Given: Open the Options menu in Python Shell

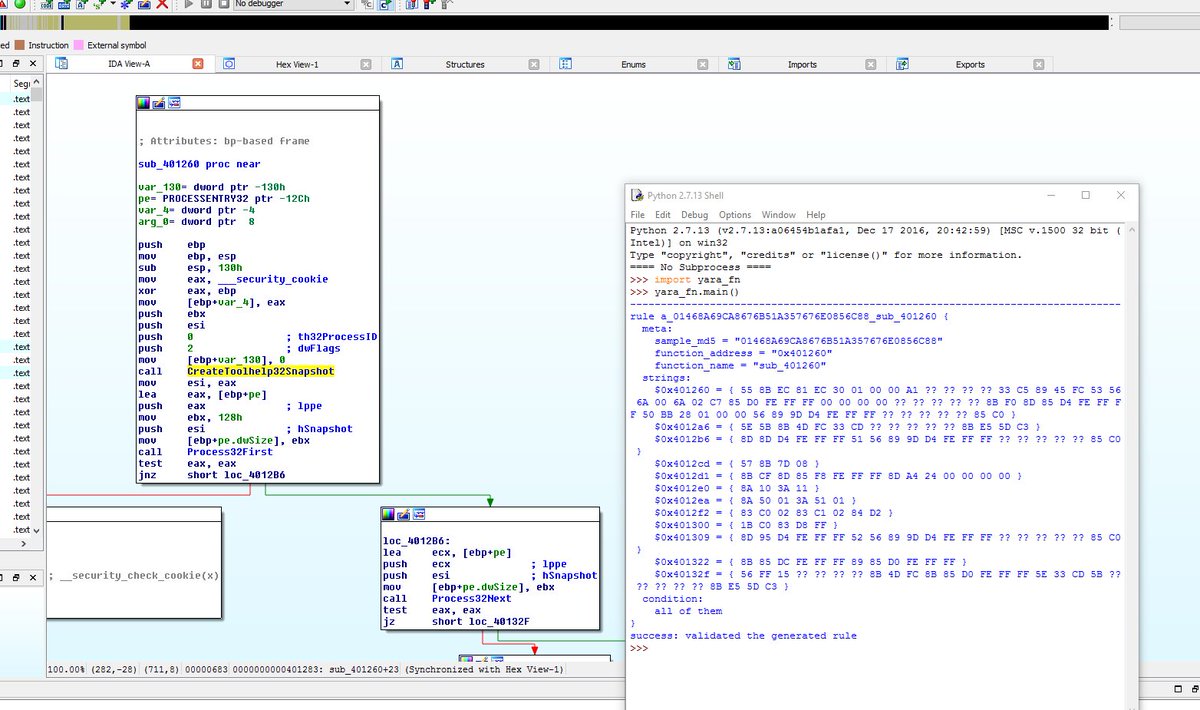Looking at the screenshot, I should pos(734,215).
